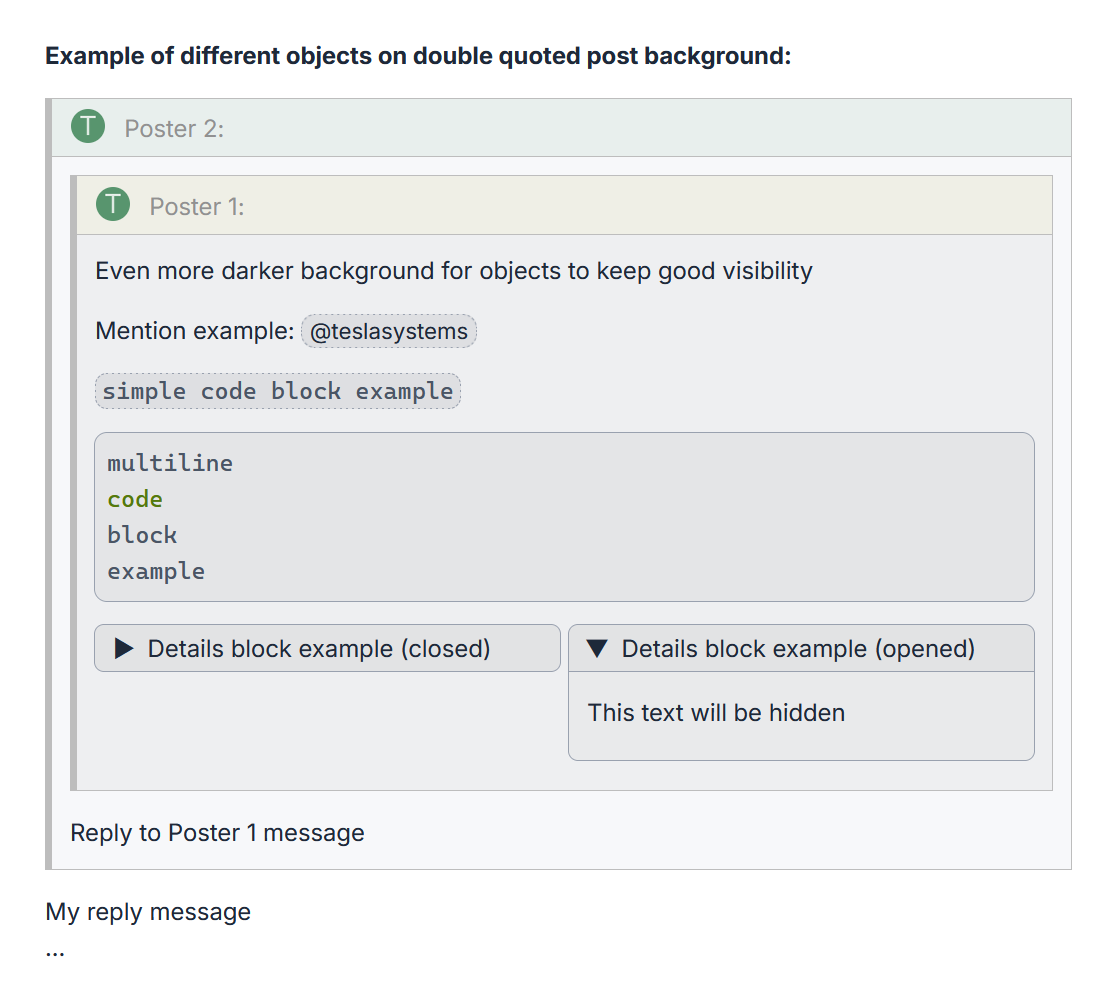Collapse the opened details block triangle

pos(597,649)
